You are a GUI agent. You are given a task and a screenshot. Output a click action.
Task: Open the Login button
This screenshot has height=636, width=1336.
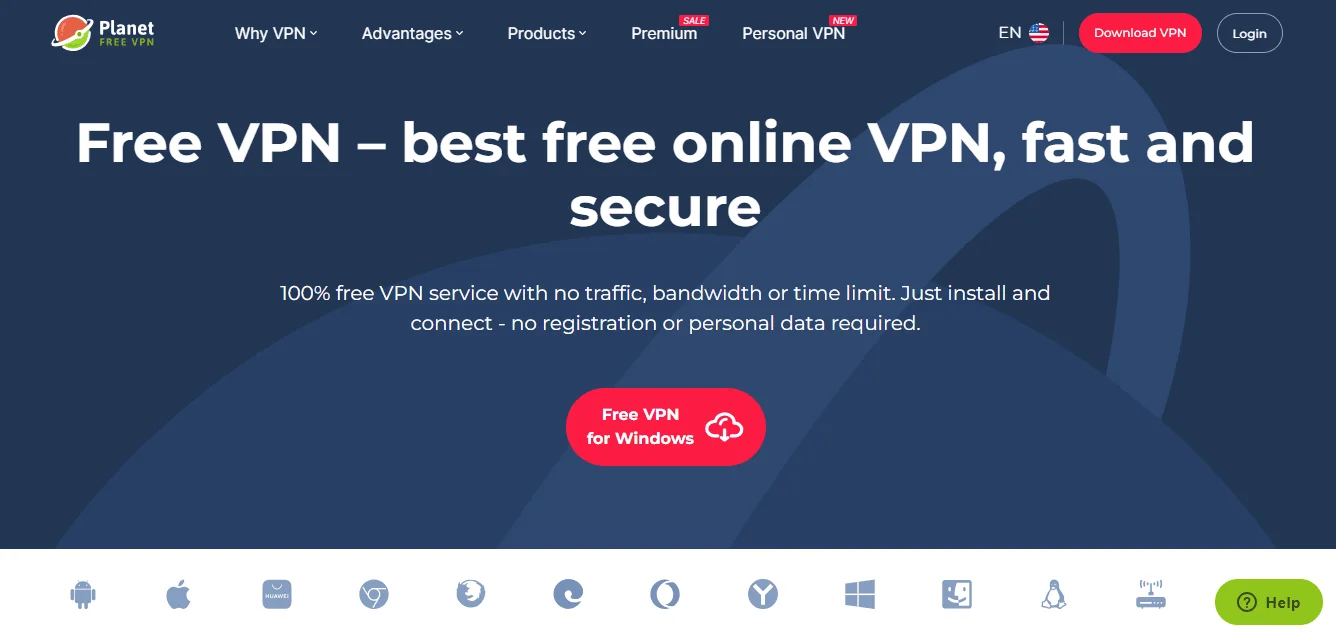point(1249,33)
